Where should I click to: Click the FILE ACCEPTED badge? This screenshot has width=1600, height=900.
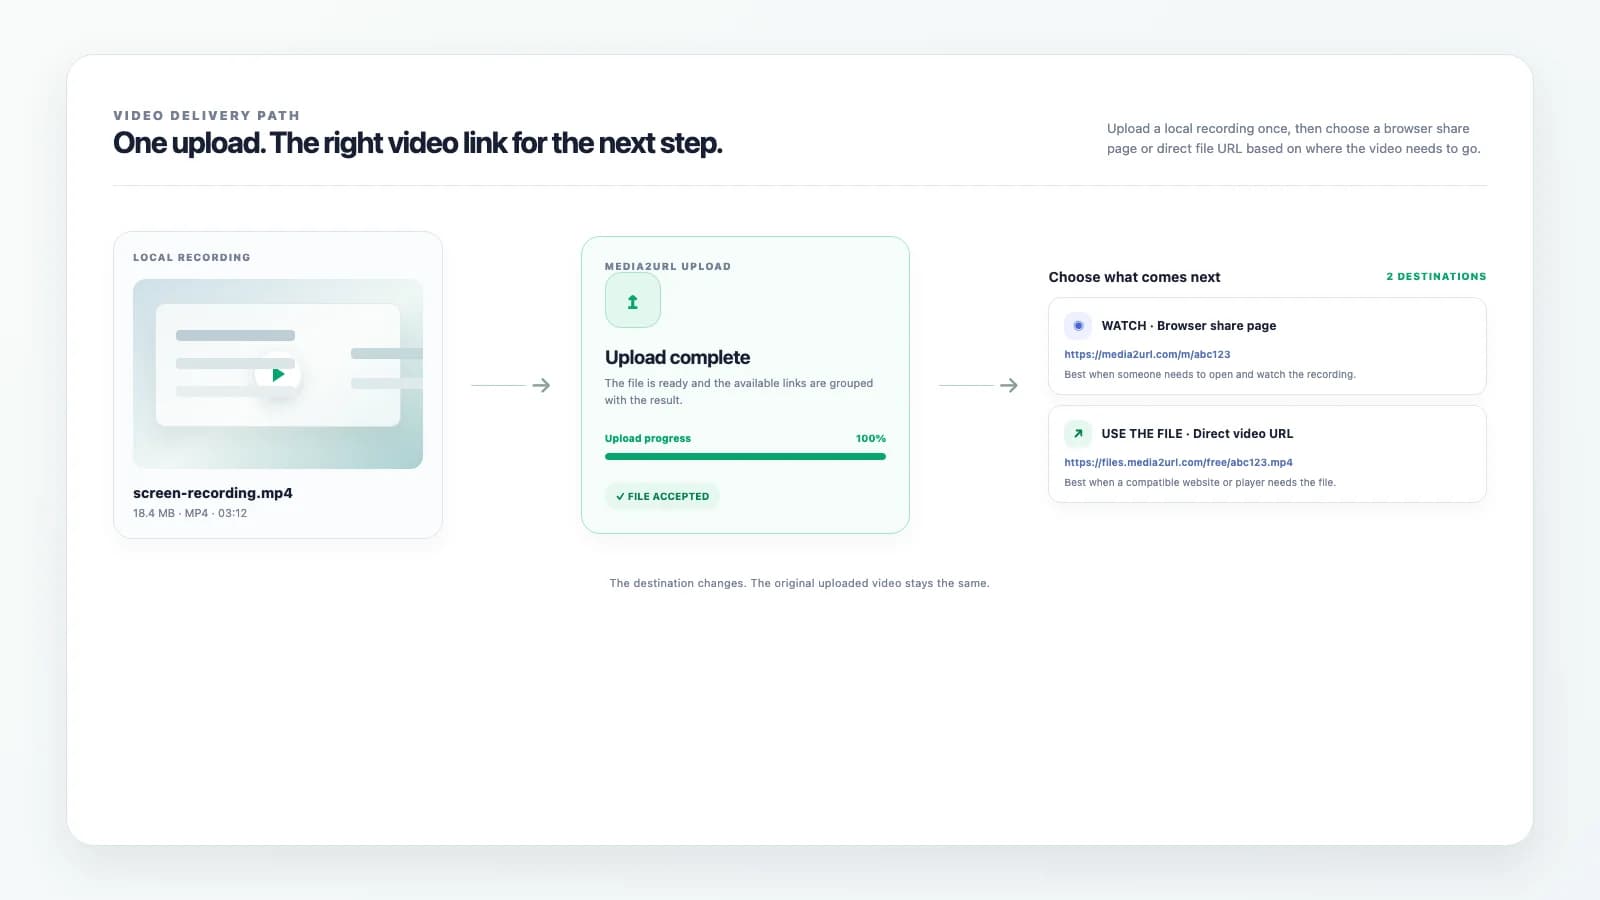click(662, 496)
